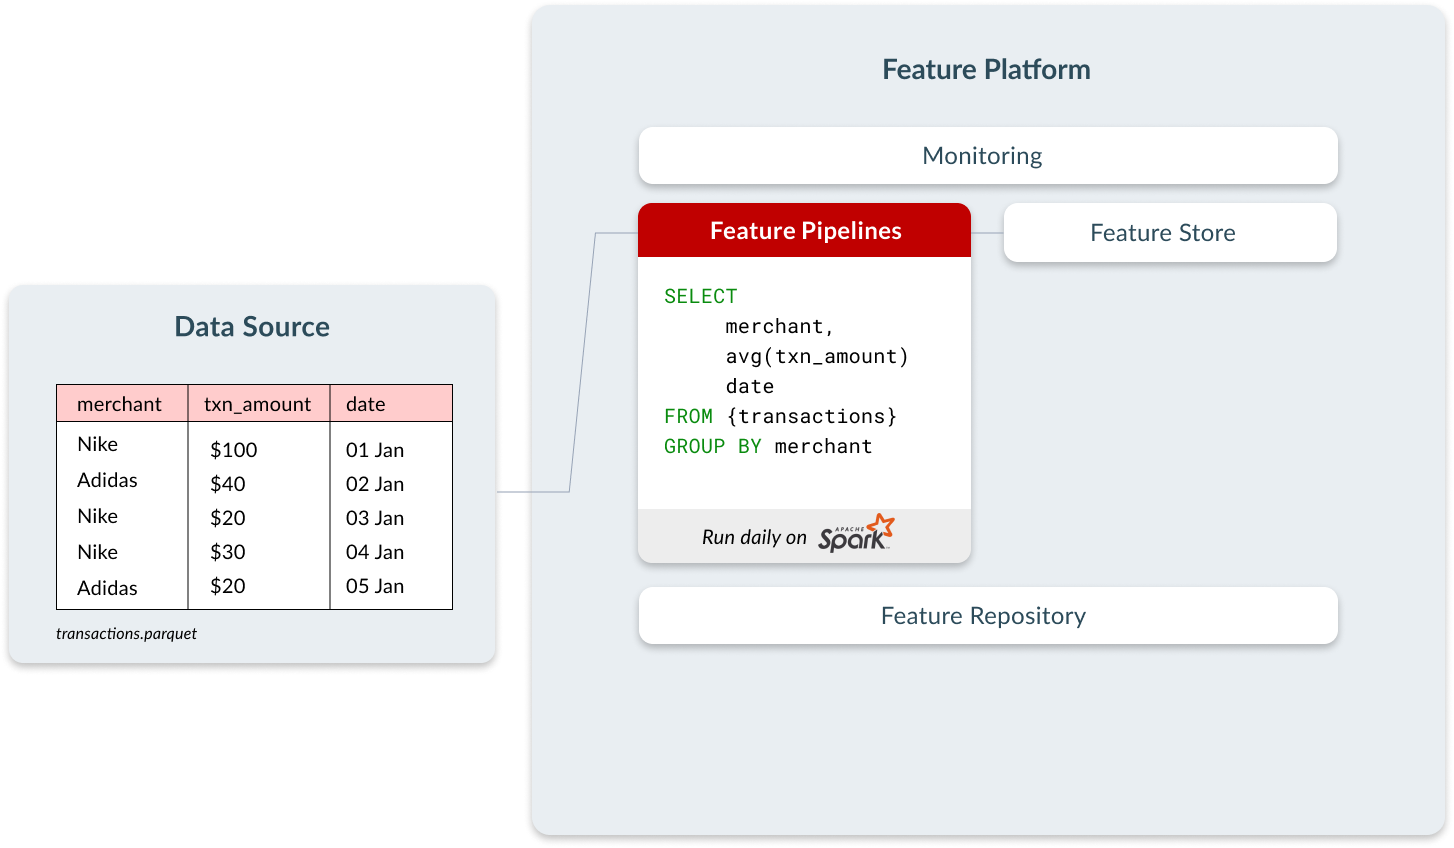Viewport: 1454px width, 848px height.
Task: Click the Feature Repository box
Action: (988, 616)
